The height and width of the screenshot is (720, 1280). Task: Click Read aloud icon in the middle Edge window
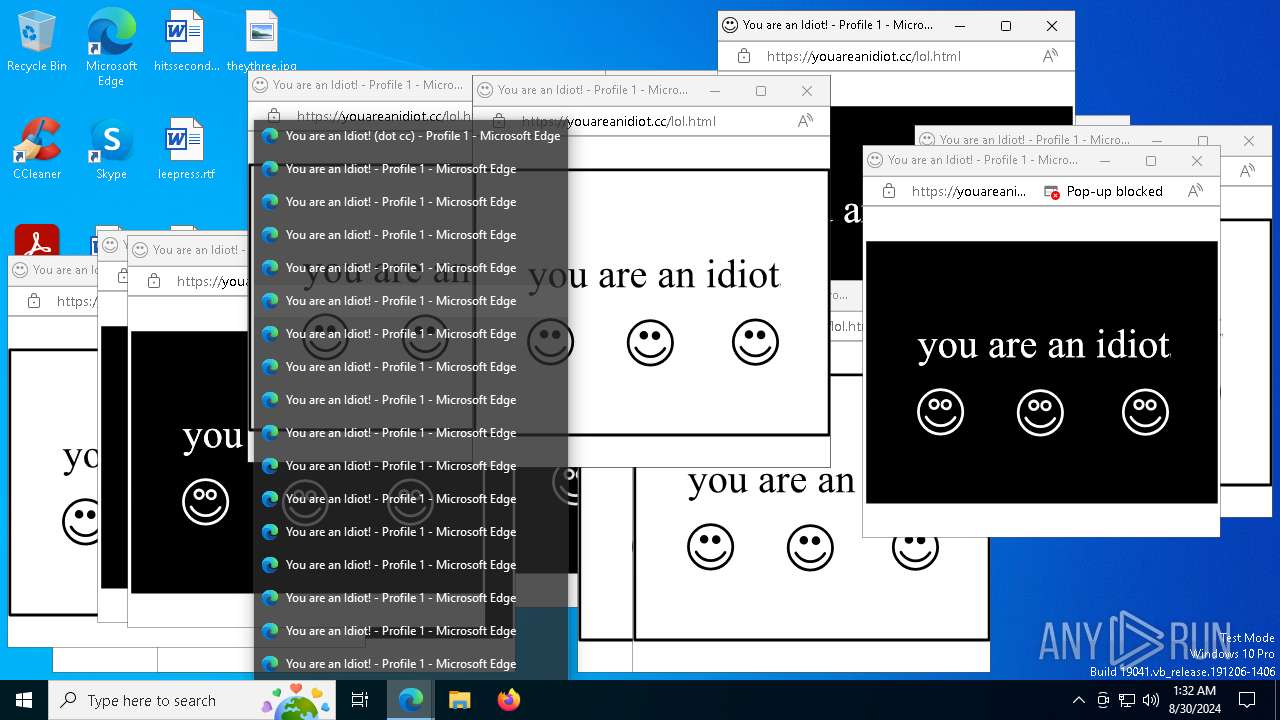[x=805, y=121]
